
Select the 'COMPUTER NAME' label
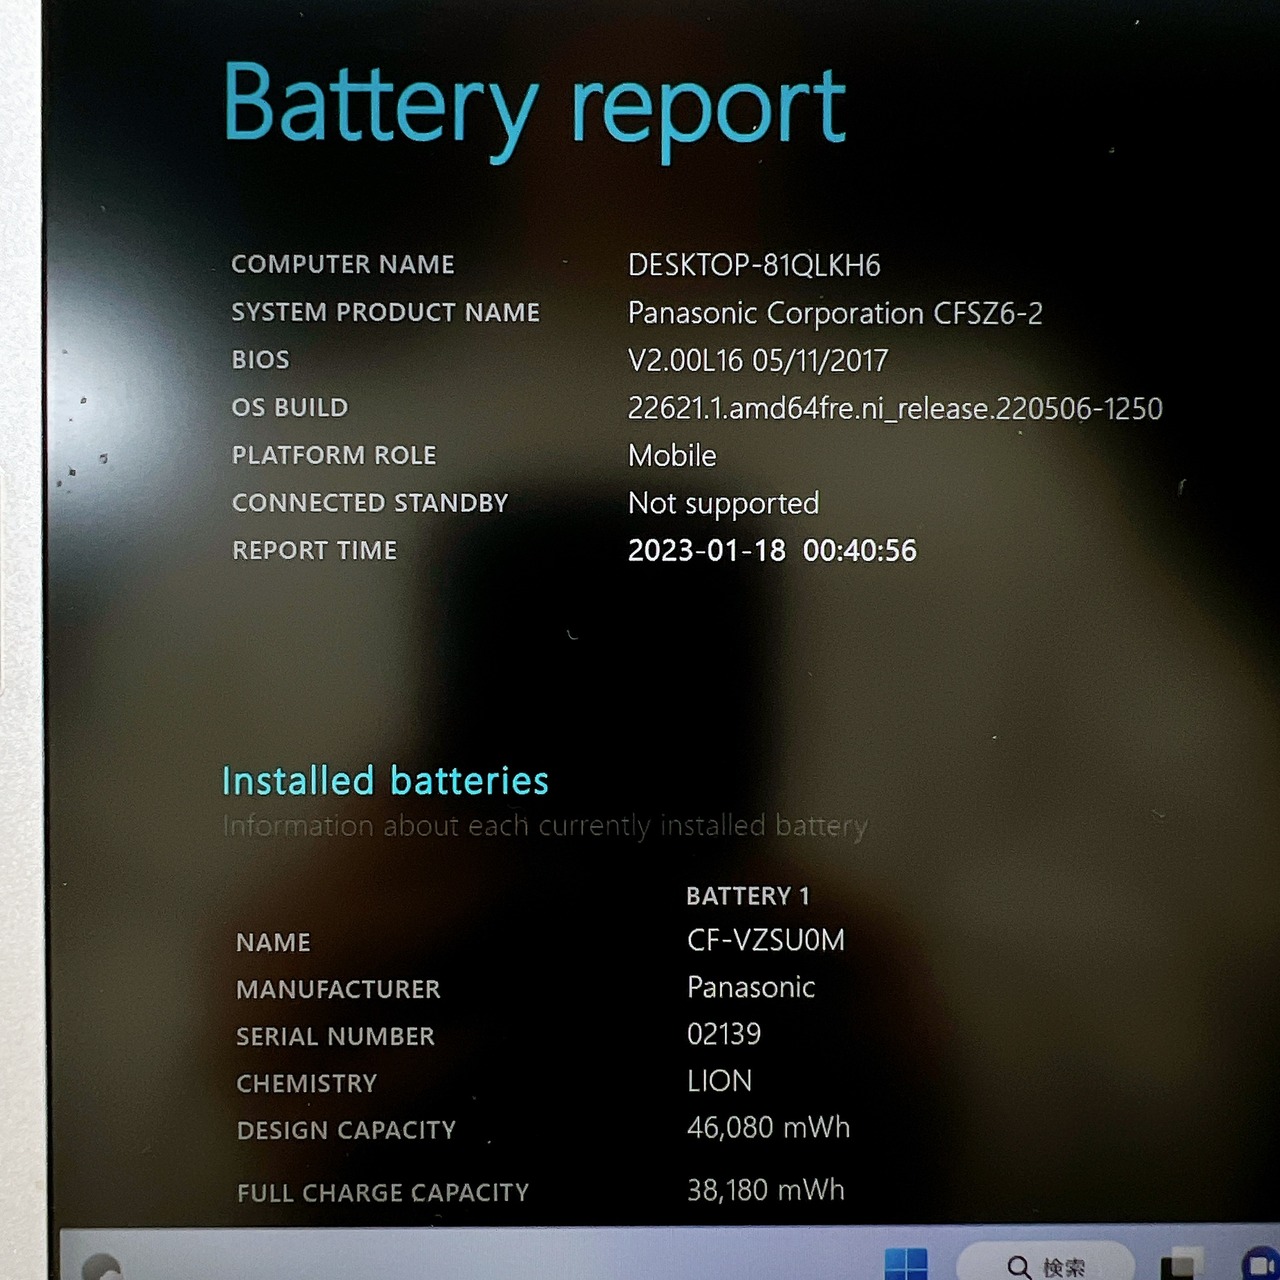coord(343,264)
